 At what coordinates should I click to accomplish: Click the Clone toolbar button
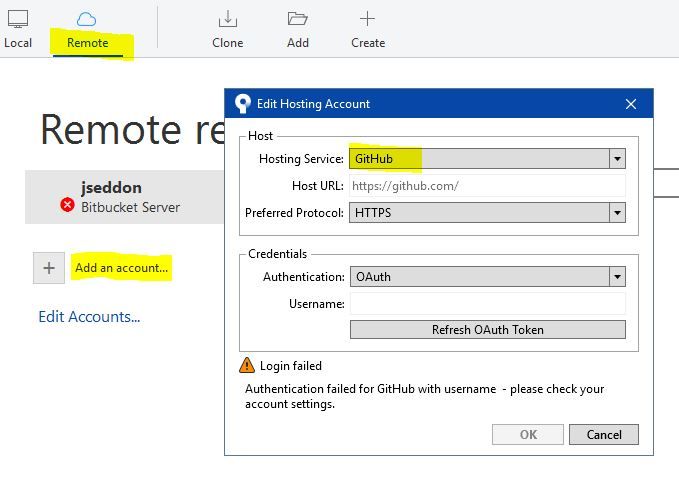coord(227,29)
